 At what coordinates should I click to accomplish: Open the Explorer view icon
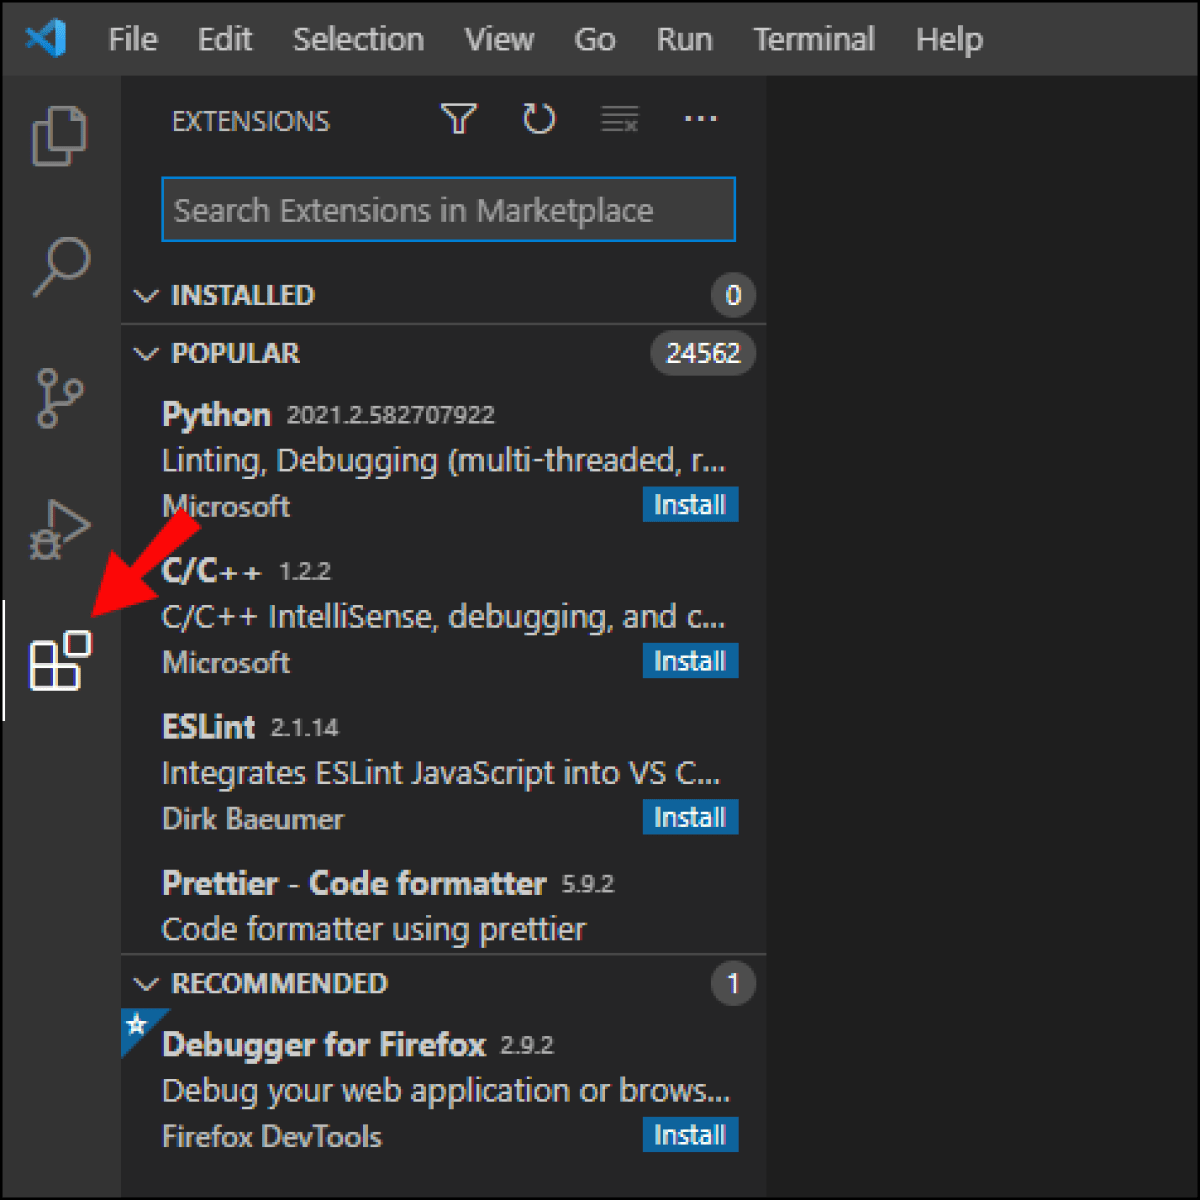coord(60,135)
